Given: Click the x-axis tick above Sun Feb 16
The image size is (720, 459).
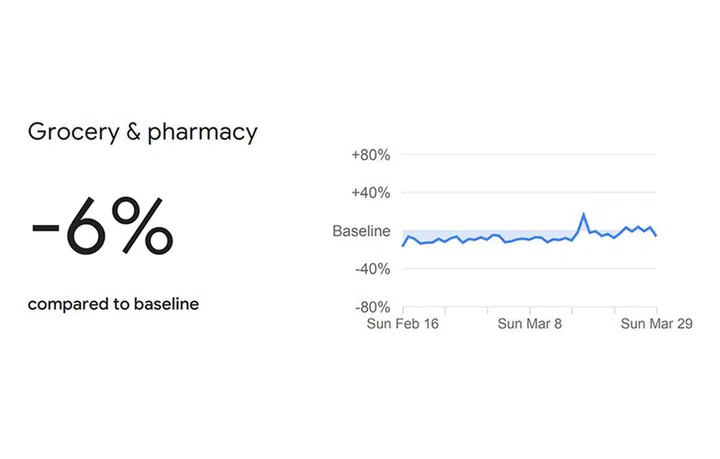Looking at the screenshot, I should [x=403, y=310].
